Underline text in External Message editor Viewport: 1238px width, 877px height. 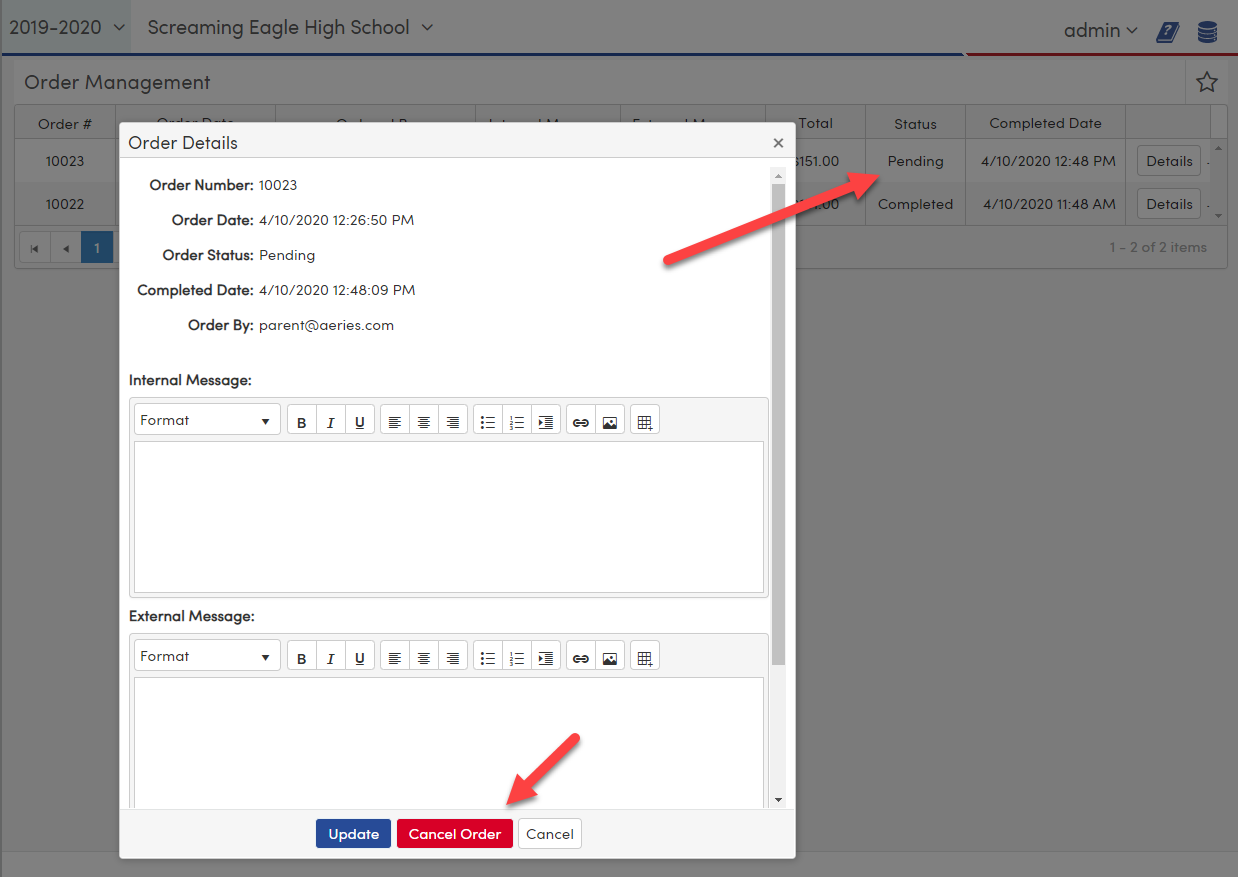pyautogui.click(x=360, y=658)
